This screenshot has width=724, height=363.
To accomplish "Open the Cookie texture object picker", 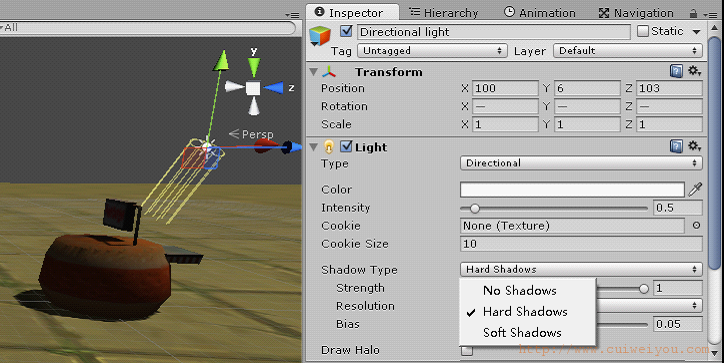I will click(696, 225).
